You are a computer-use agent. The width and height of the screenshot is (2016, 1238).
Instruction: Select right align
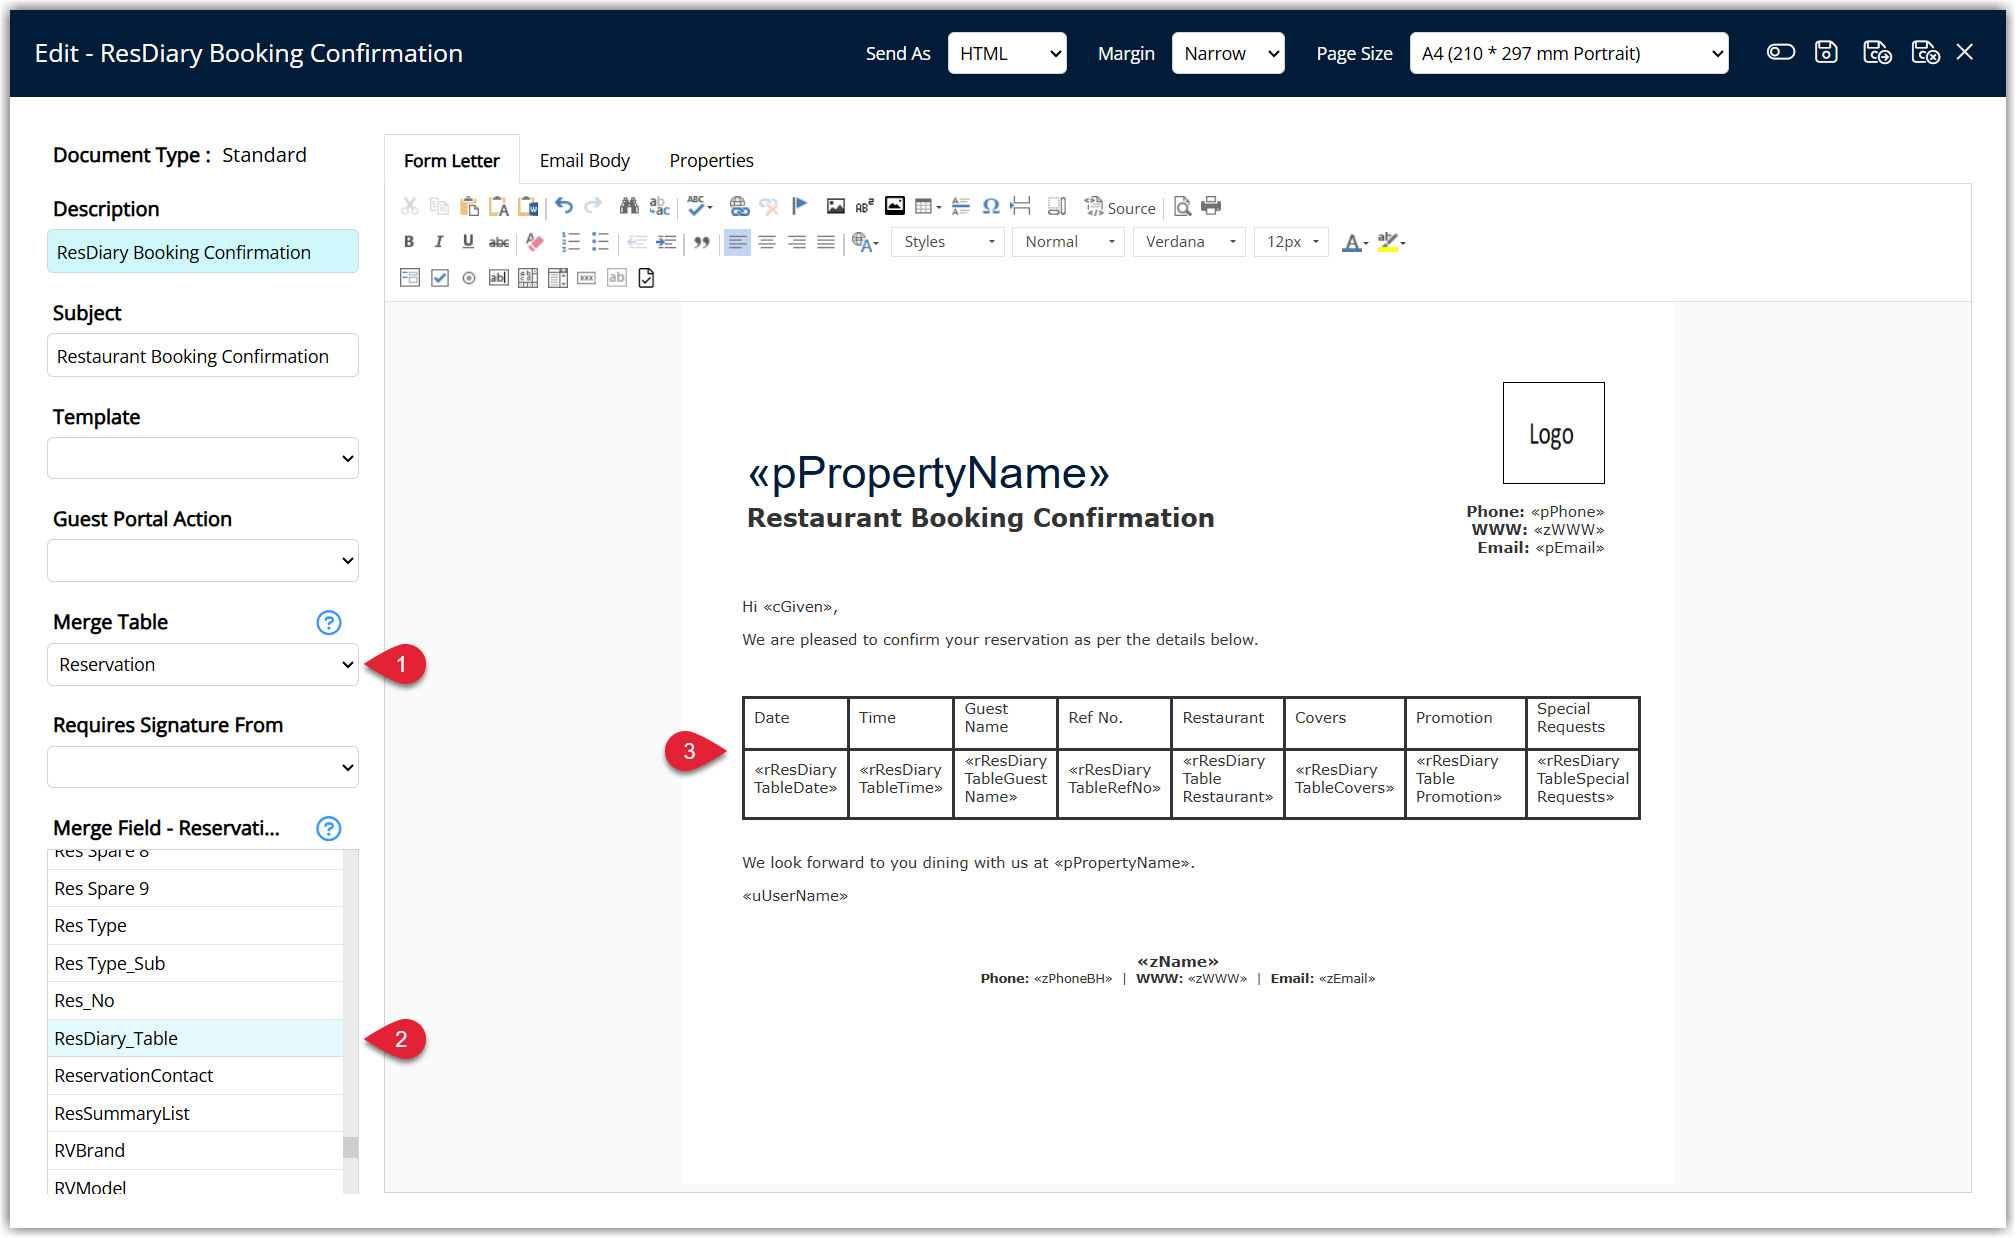tap(797, 242)
